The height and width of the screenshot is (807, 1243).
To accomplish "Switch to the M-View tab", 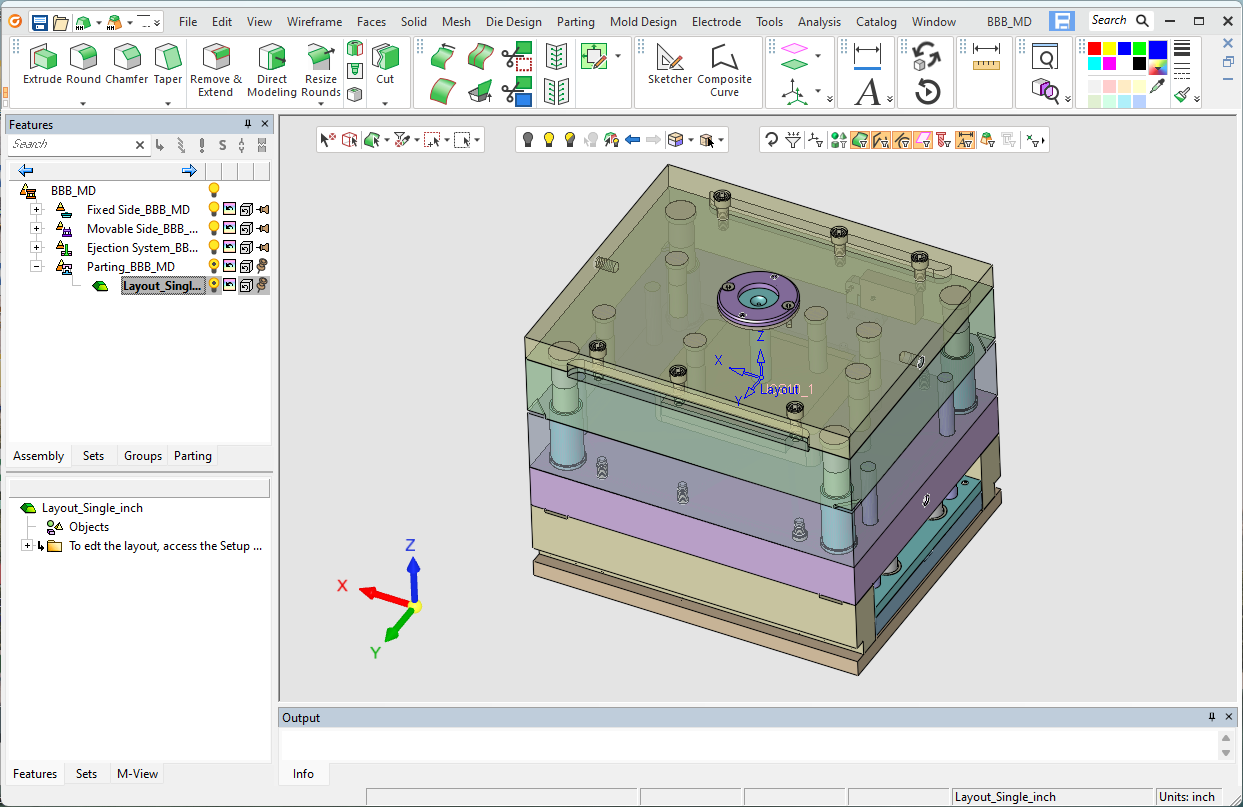I will tap(136, 774).
